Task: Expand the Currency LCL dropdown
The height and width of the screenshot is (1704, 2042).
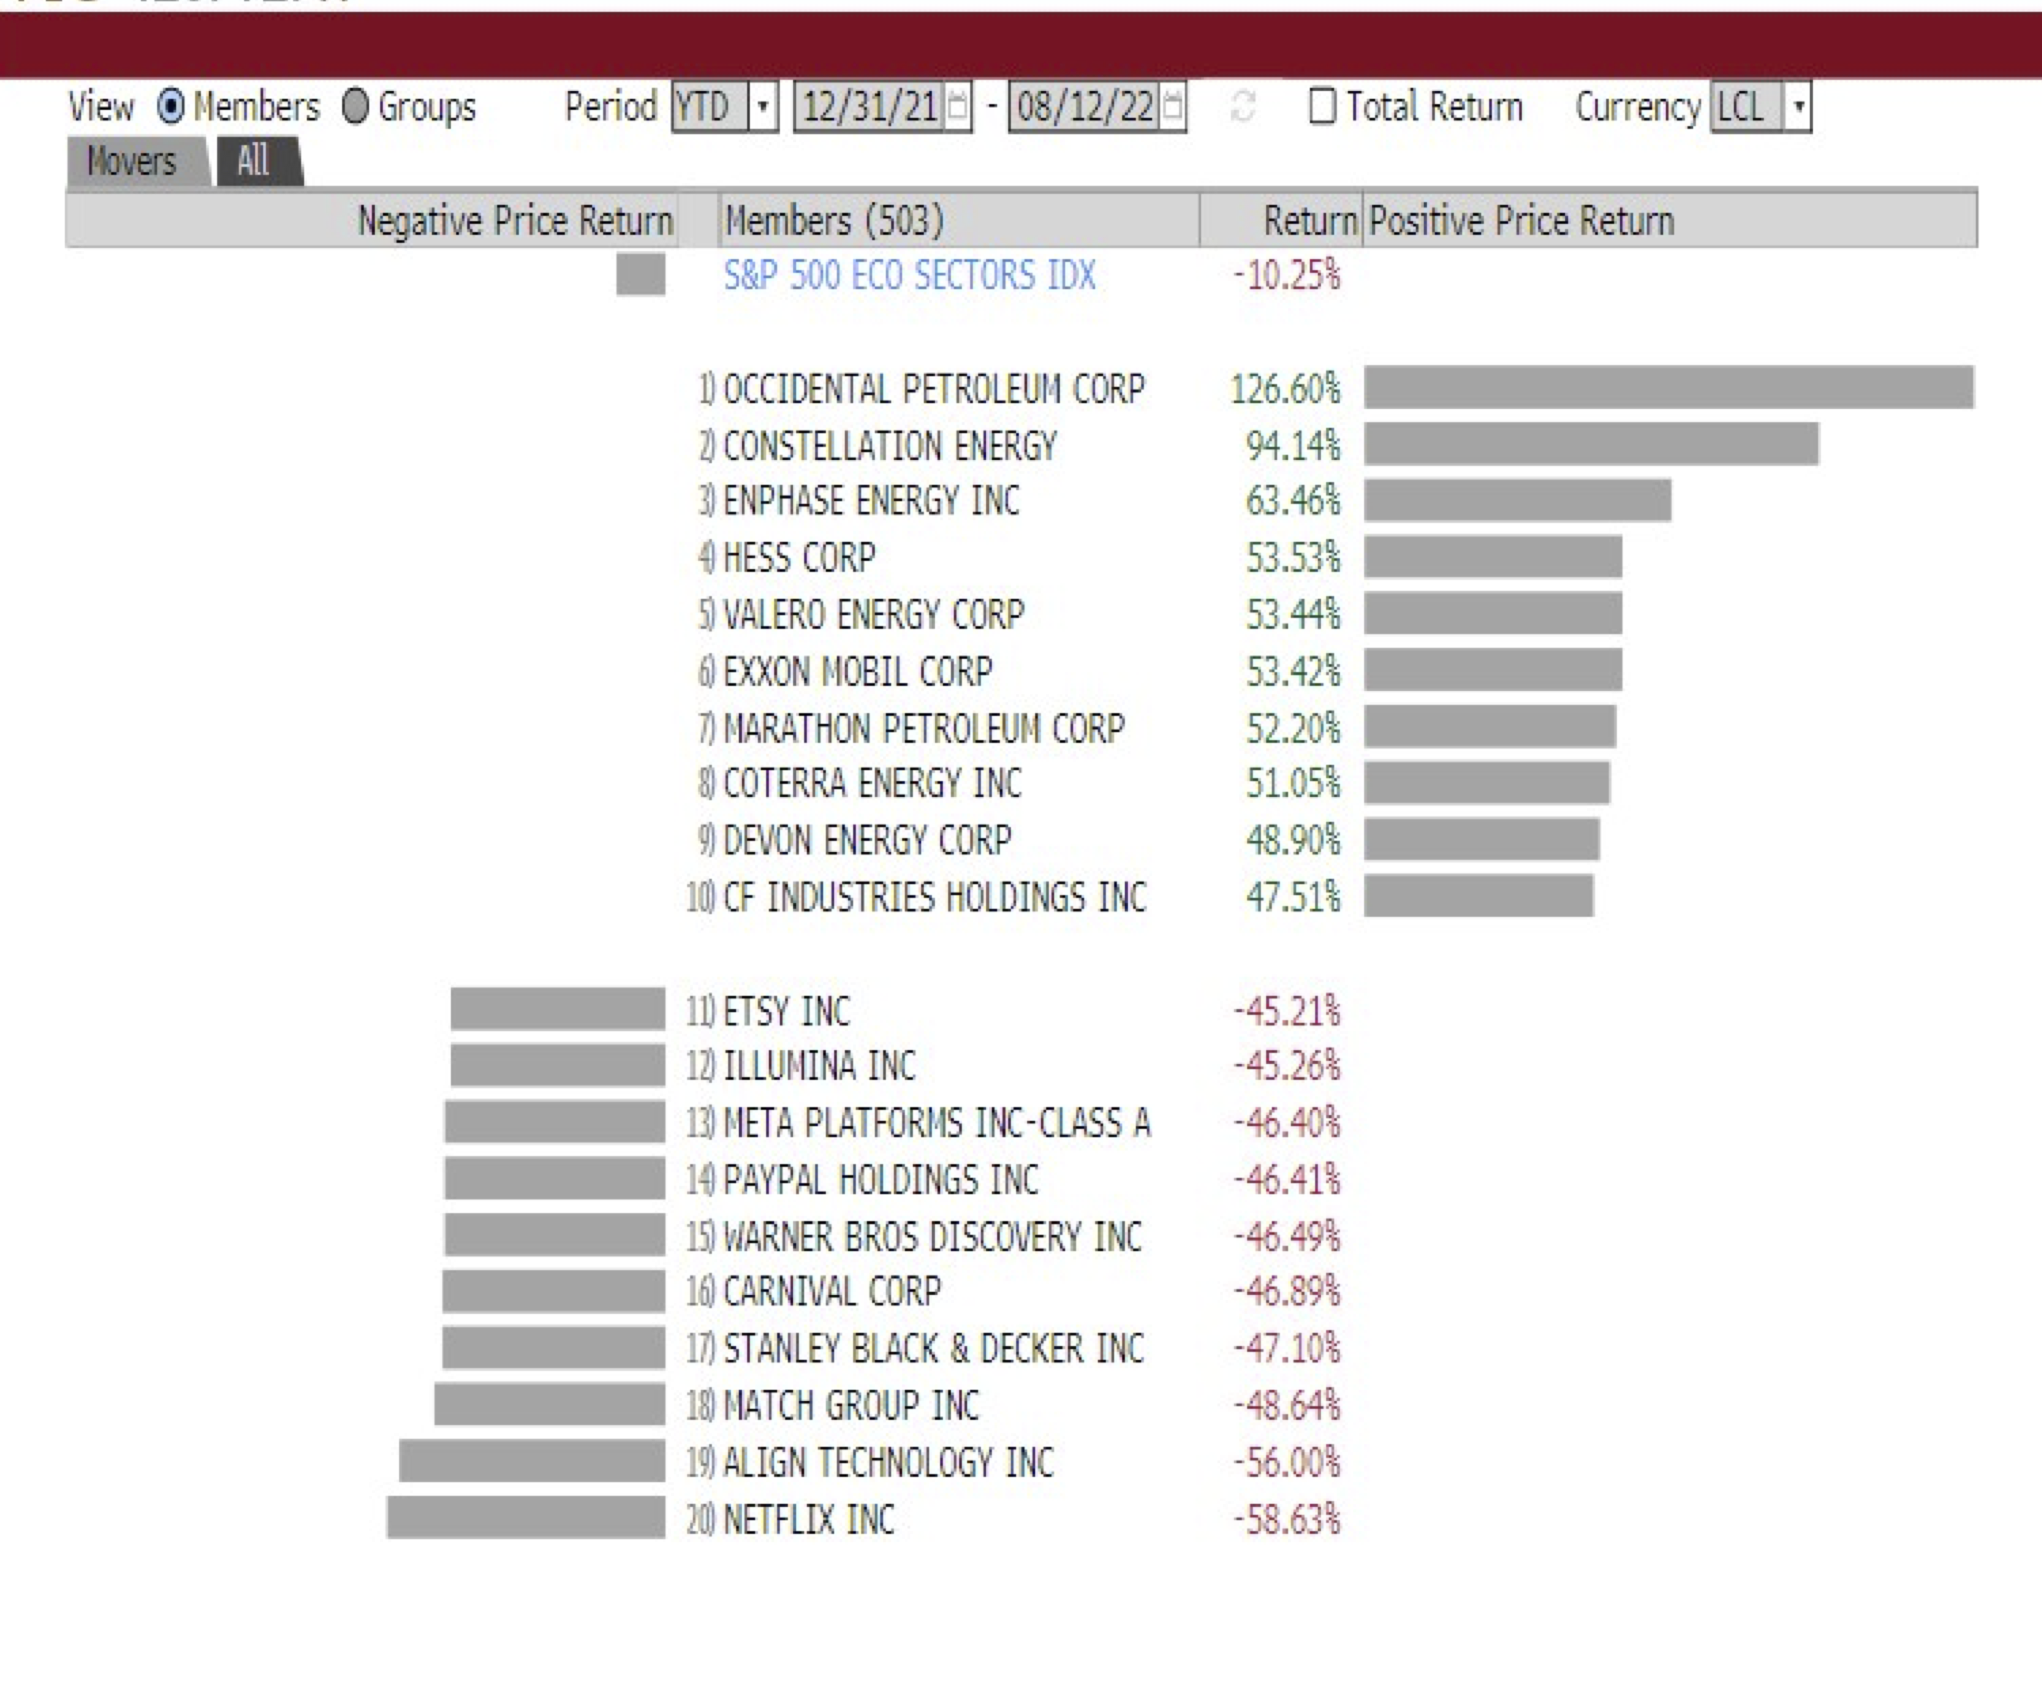Action: pyautogui.click(x=1798, y=106)
